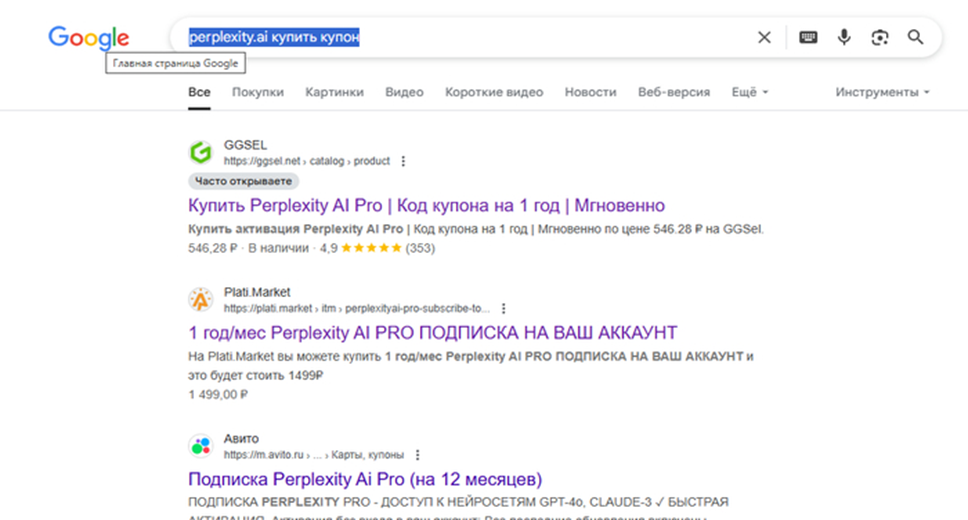Viewport: 968px width, 520px height.
Task: Open the 1 год/мес Perplexity AI PRO link
Action: click(433, 333)
